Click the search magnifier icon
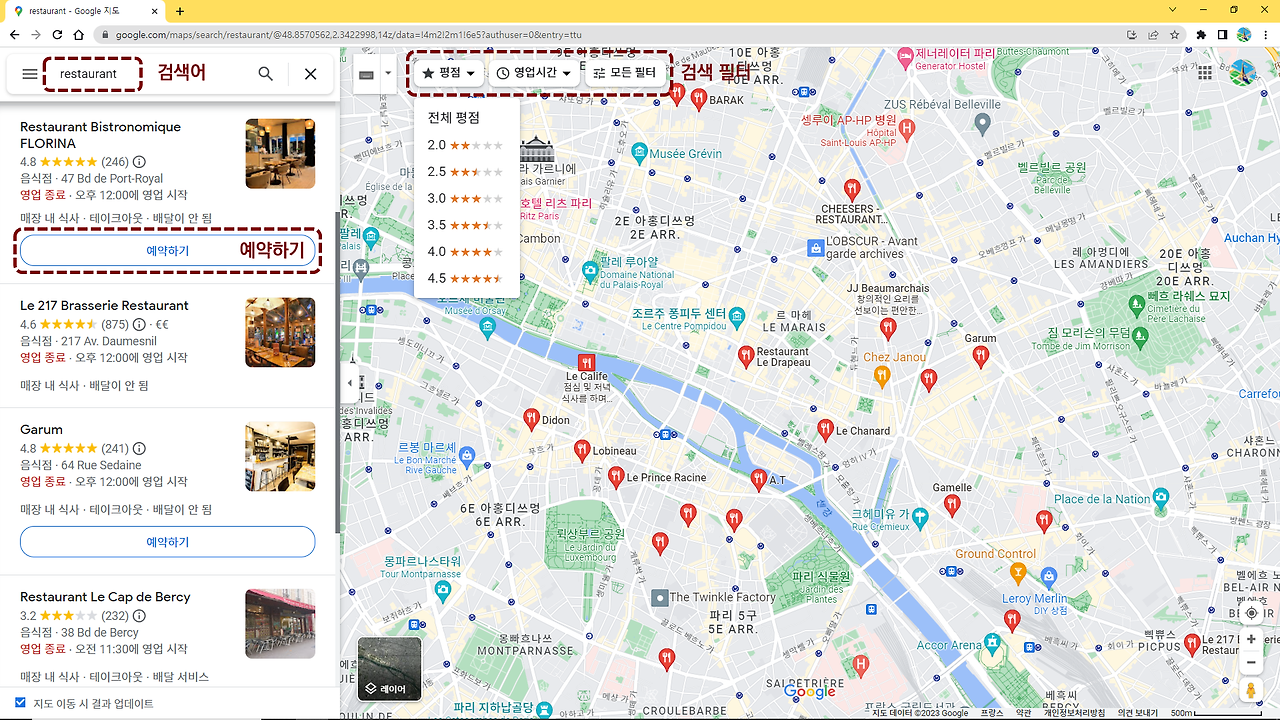This screenshot has height=720, width=1280. (265, 74)
